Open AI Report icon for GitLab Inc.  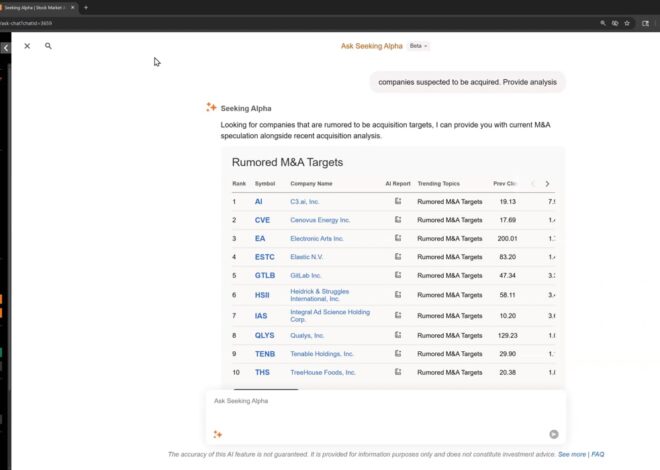(x=397, y=275)
